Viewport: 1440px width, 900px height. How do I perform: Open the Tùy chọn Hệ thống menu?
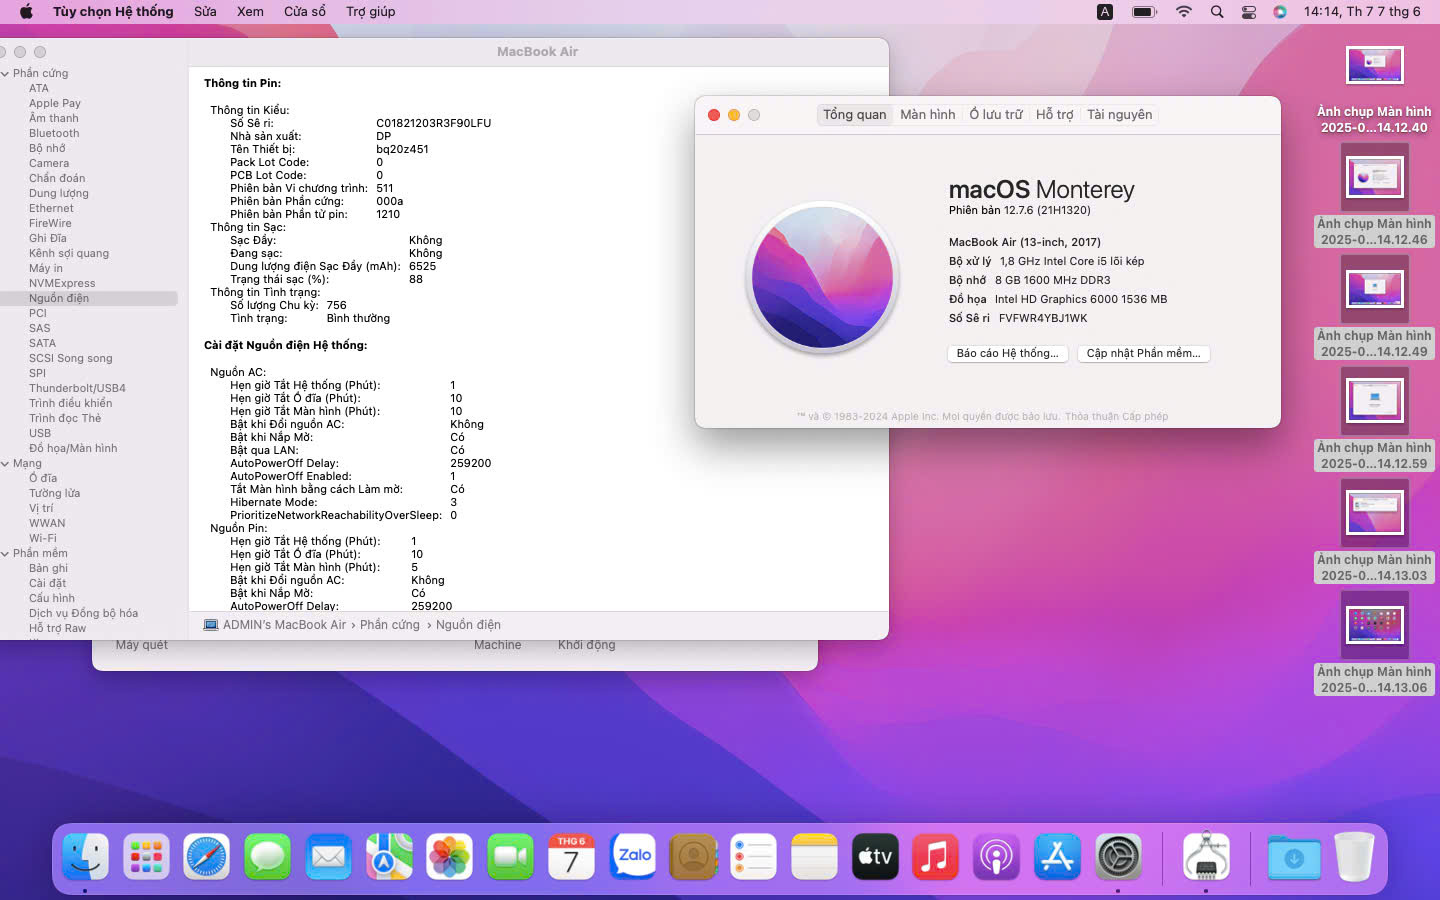(x=113, y=12)
